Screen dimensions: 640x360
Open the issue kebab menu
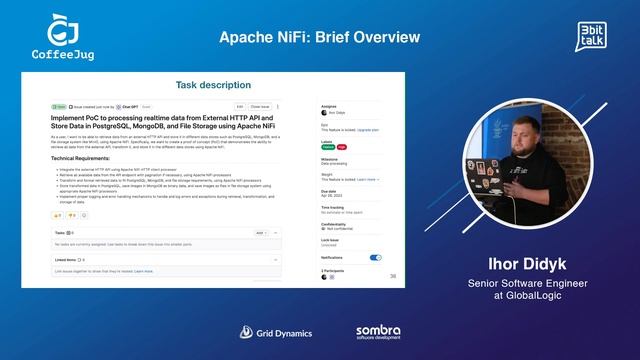278,107
